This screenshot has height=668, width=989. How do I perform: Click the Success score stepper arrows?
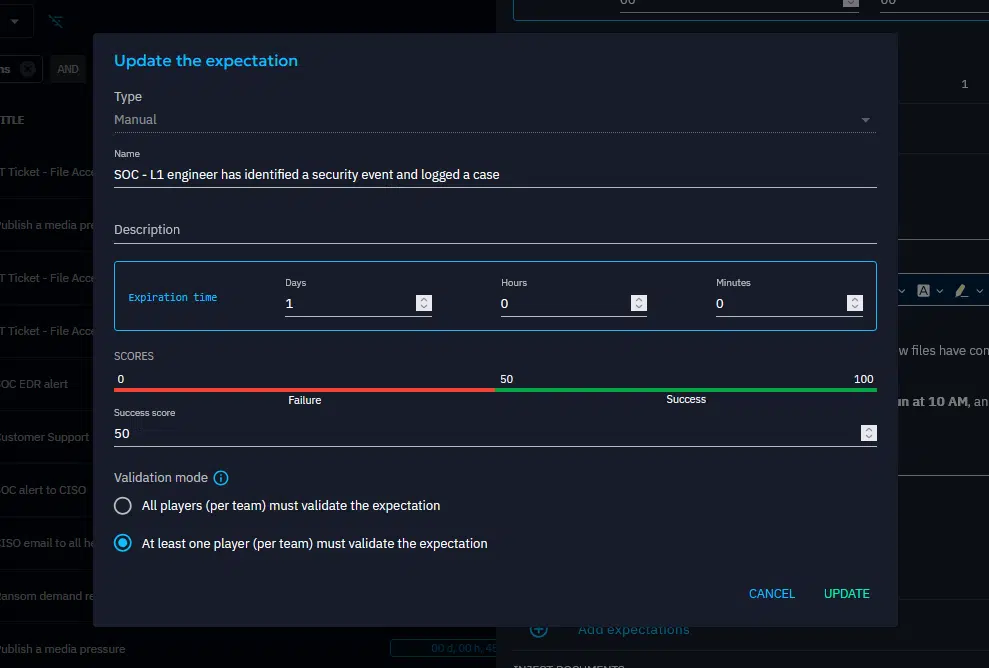pyautogui.click(x=869, y=433)
